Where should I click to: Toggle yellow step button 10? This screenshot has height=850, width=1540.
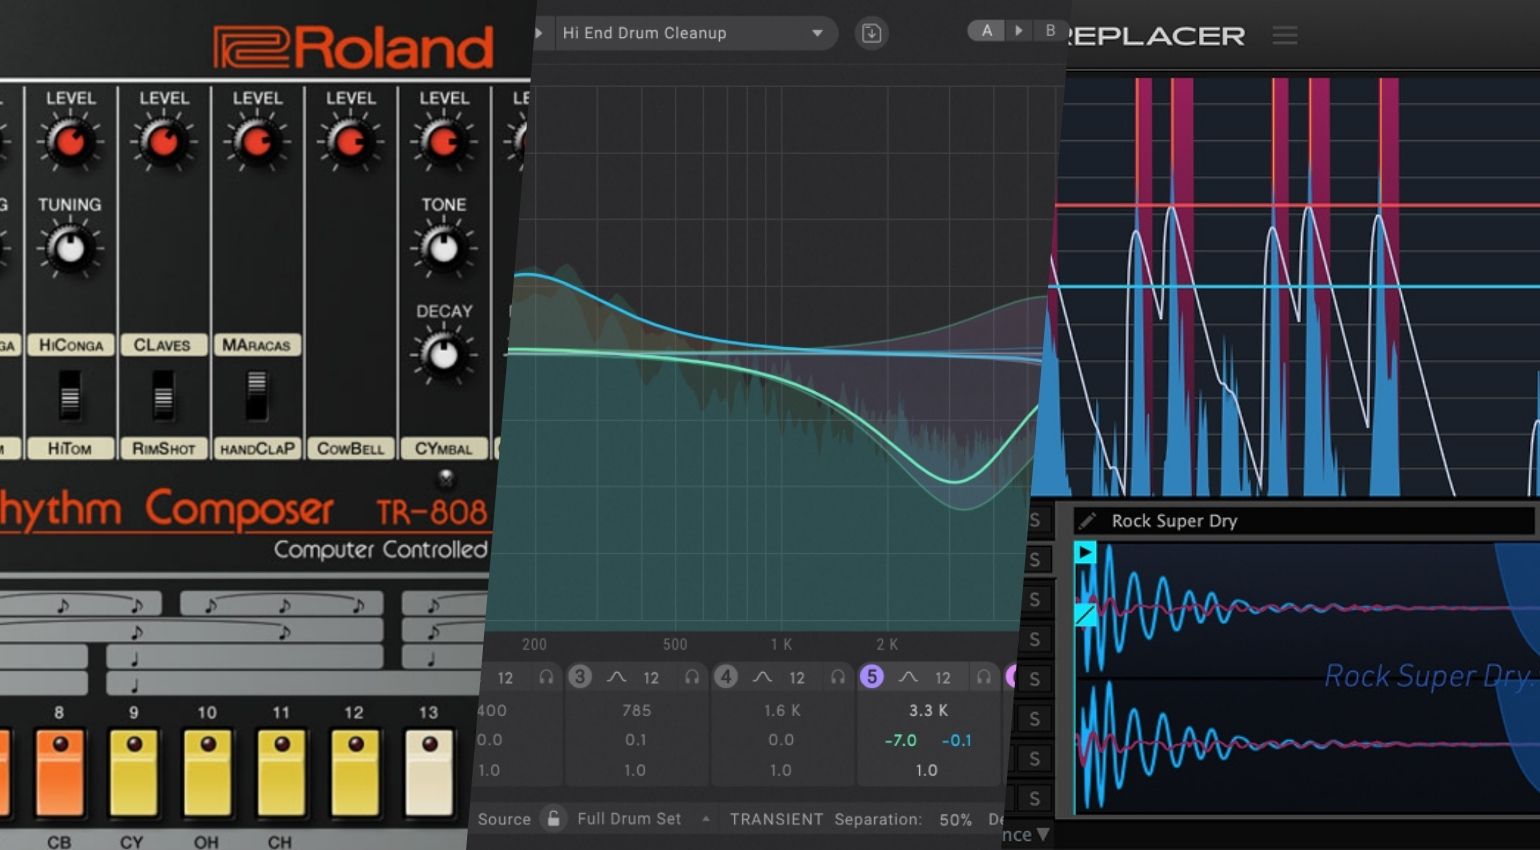(x=208, y=772)
